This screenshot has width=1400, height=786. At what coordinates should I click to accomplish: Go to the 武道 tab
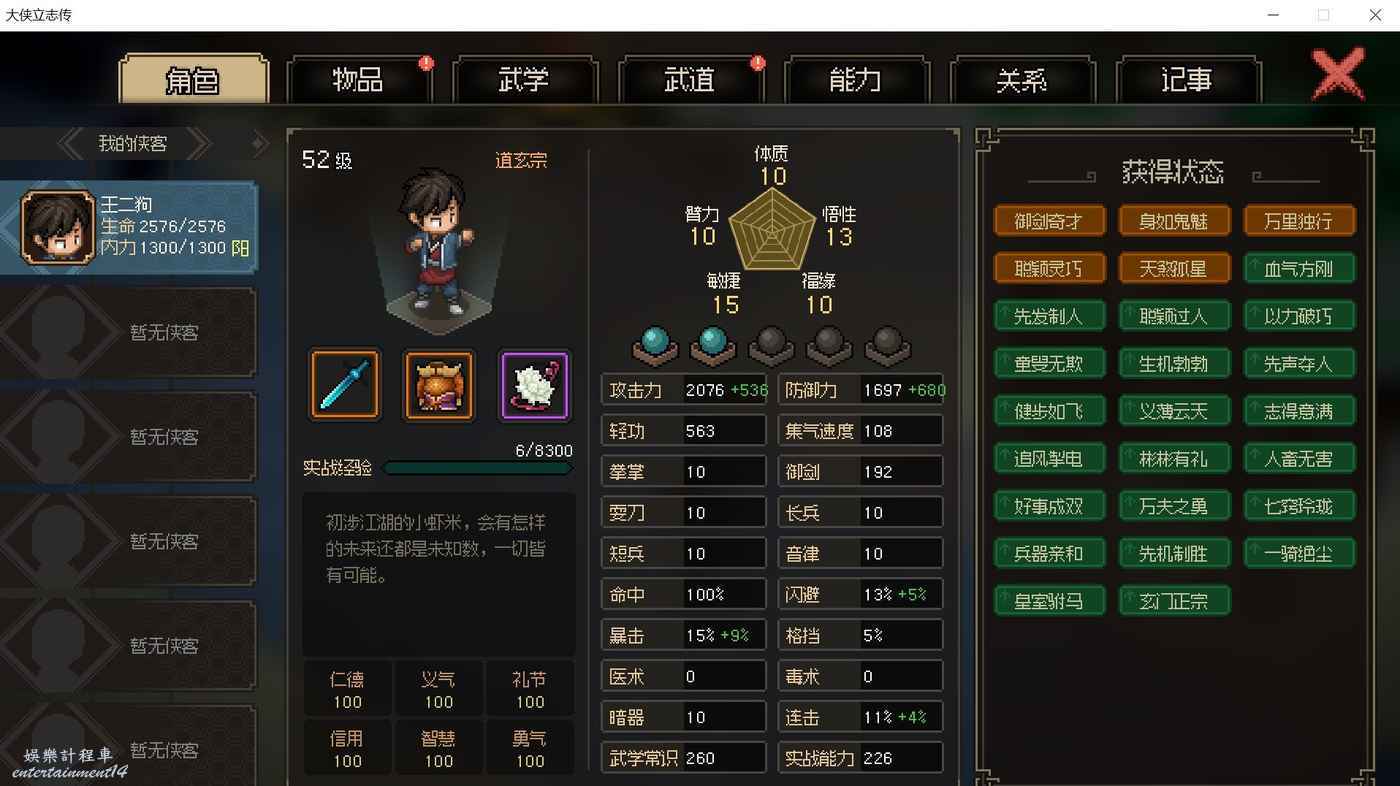[x=690, y=80]
